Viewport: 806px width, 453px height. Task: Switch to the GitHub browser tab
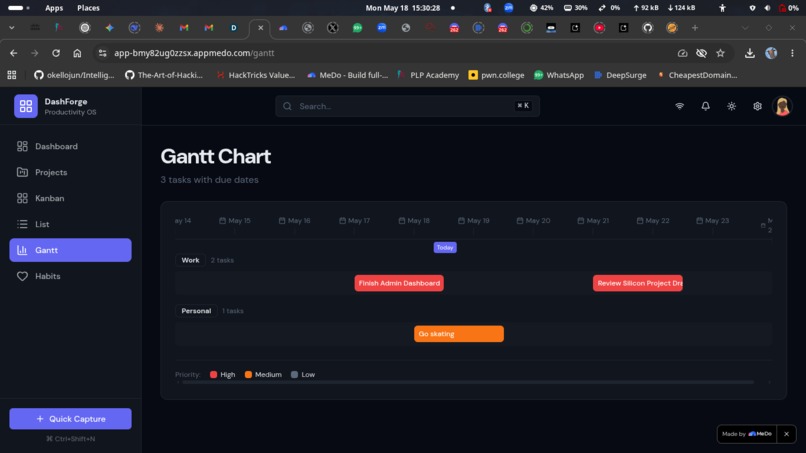pos(648,28)
